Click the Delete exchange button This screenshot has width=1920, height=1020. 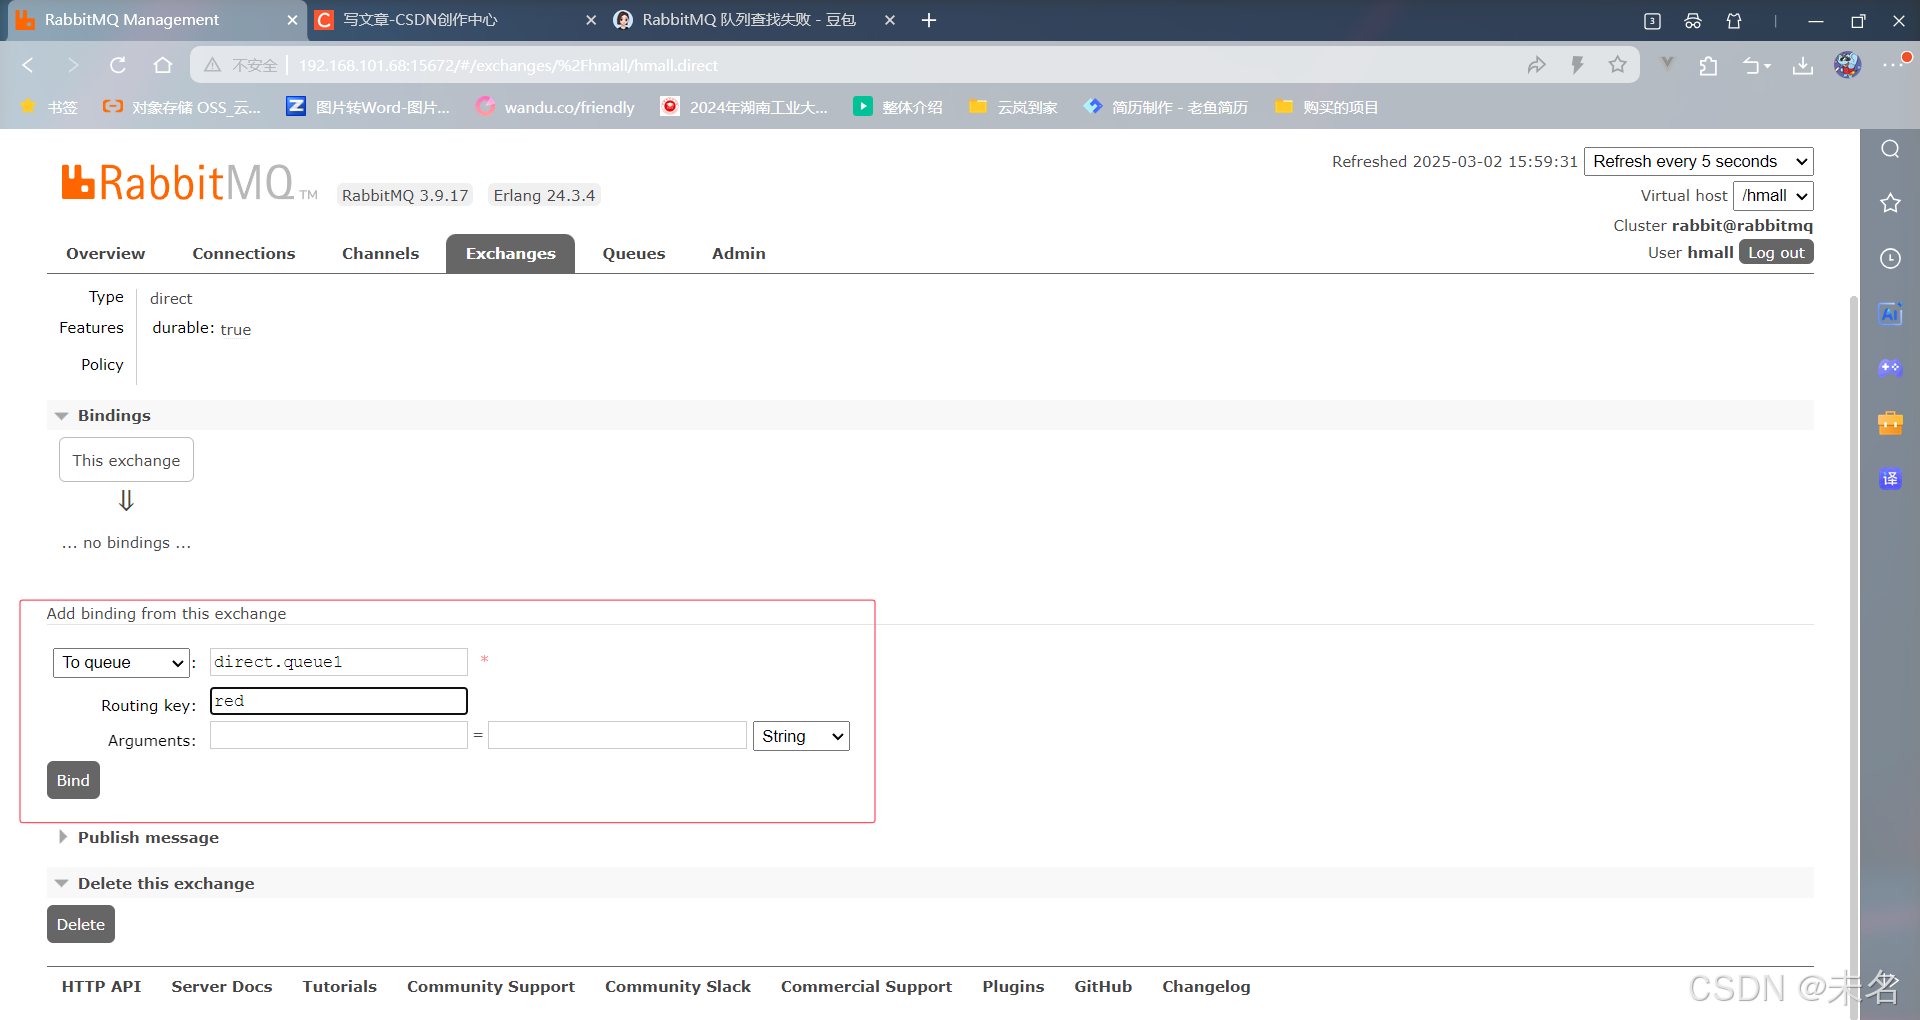pos(81,924)
